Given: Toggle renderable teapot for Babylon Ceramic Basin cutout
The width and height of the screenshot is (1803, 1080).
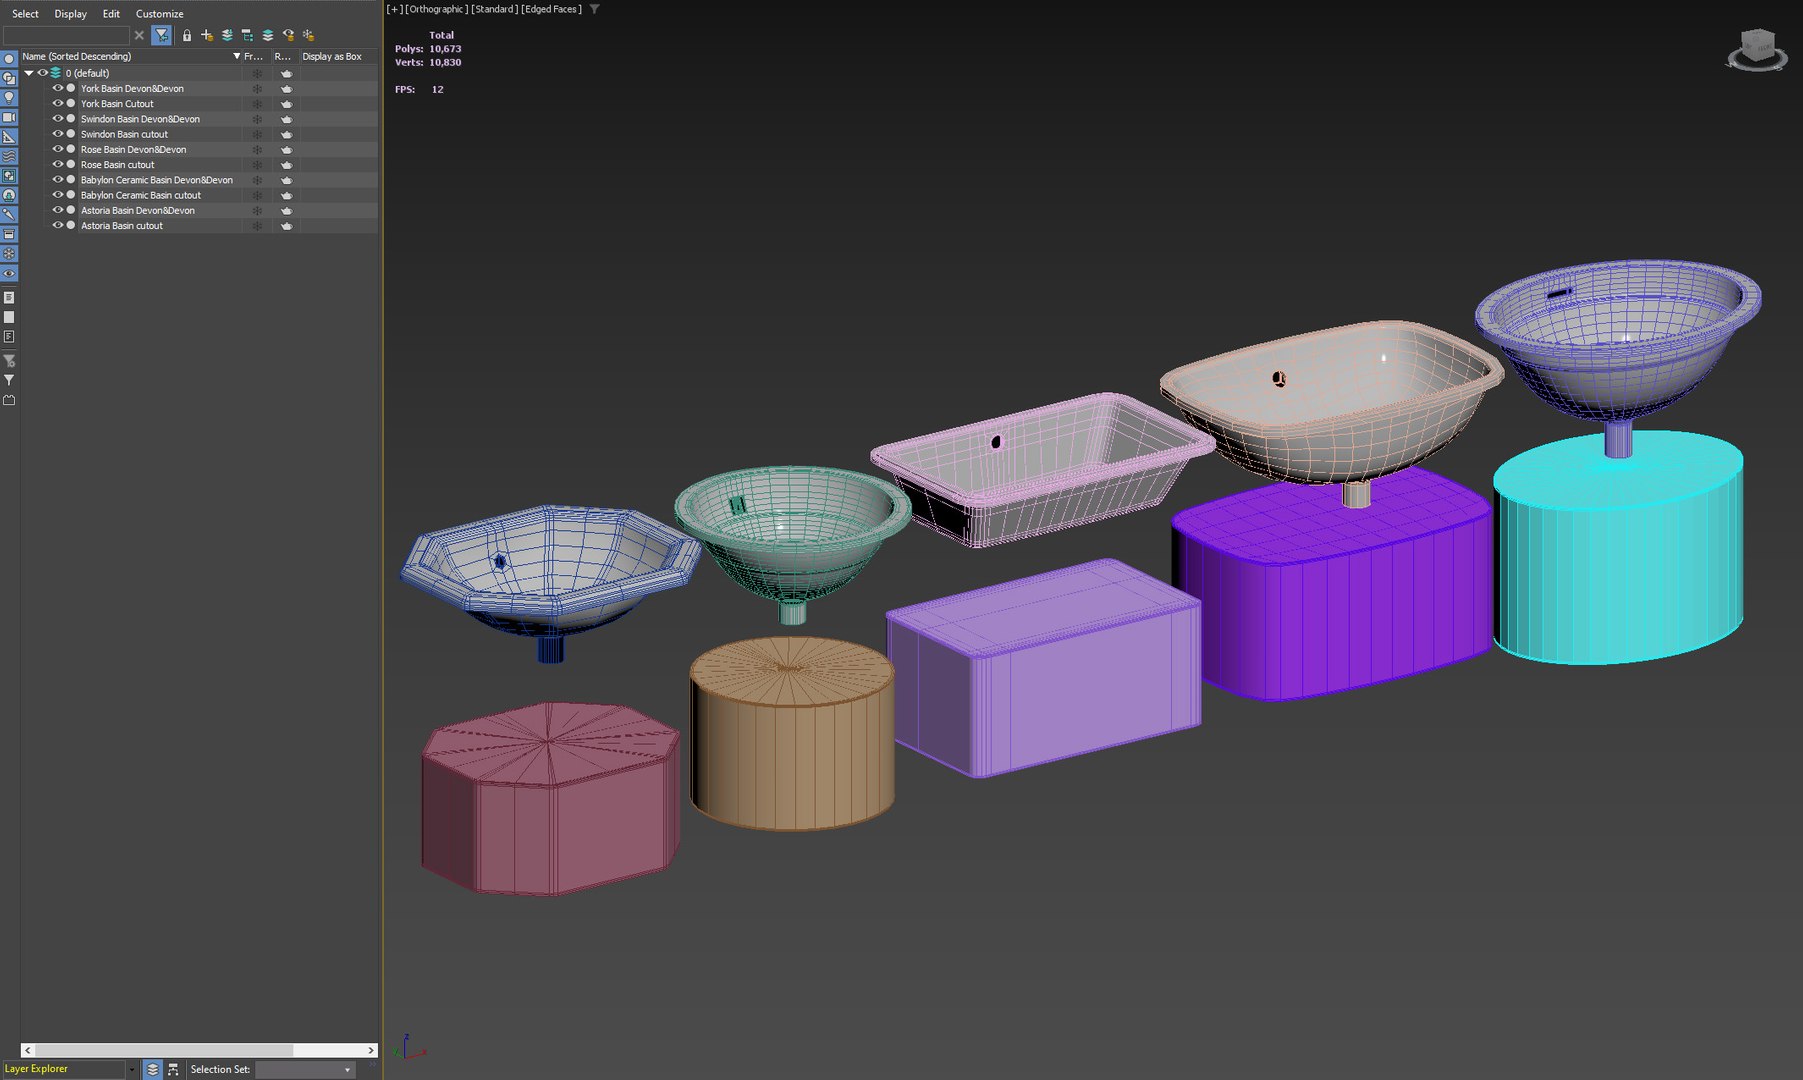Looking at the screenshot, I should click(286, 195).
